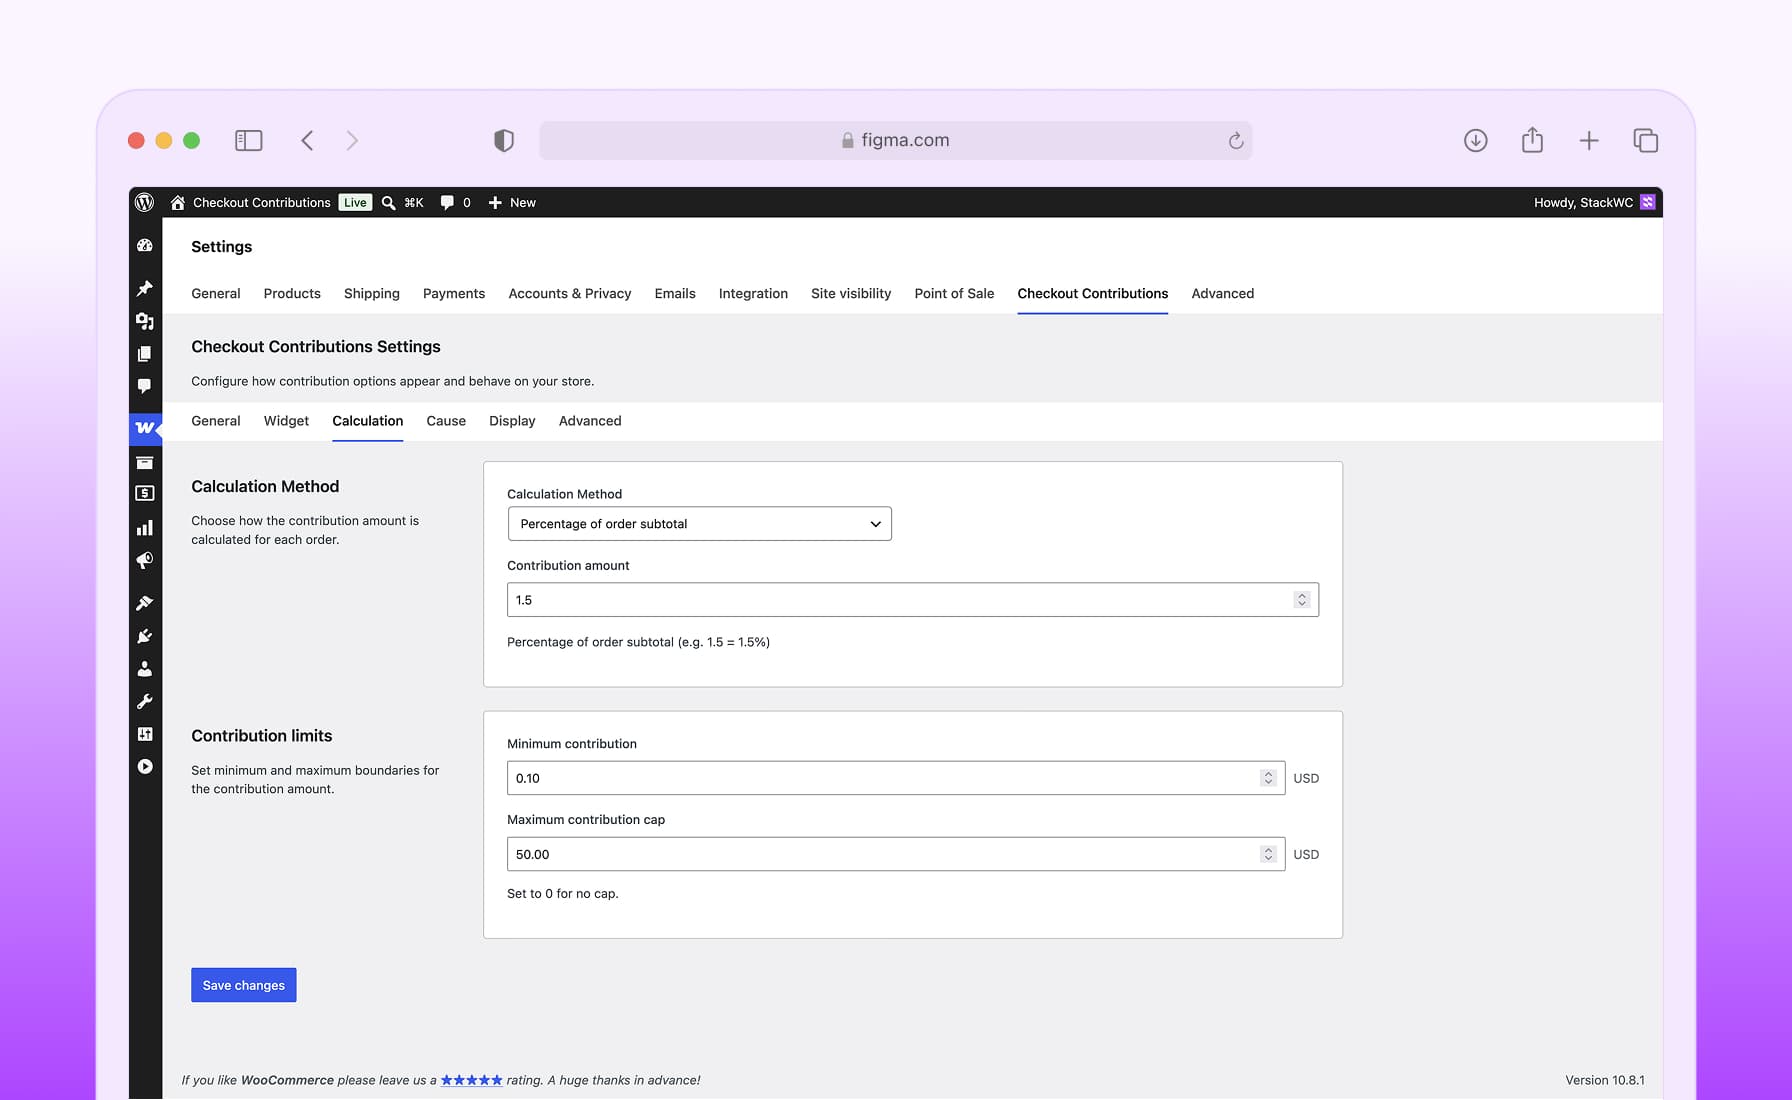
Task: Open a new Safari tab with plus
Action: [1589, 141]
